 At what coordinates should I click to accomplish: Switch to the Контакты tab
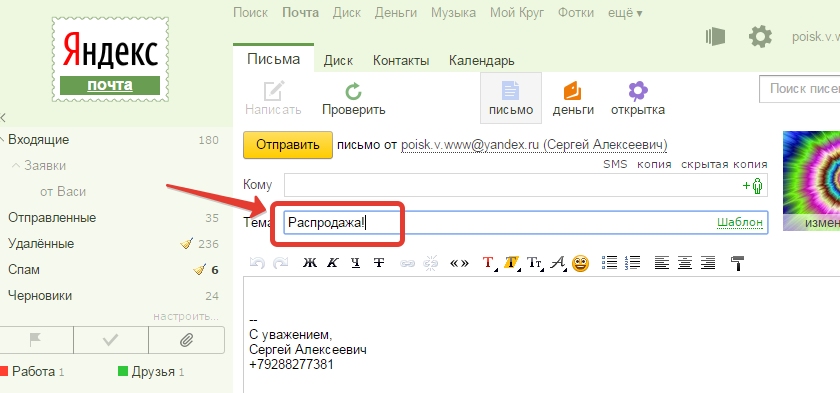[401, 61]
